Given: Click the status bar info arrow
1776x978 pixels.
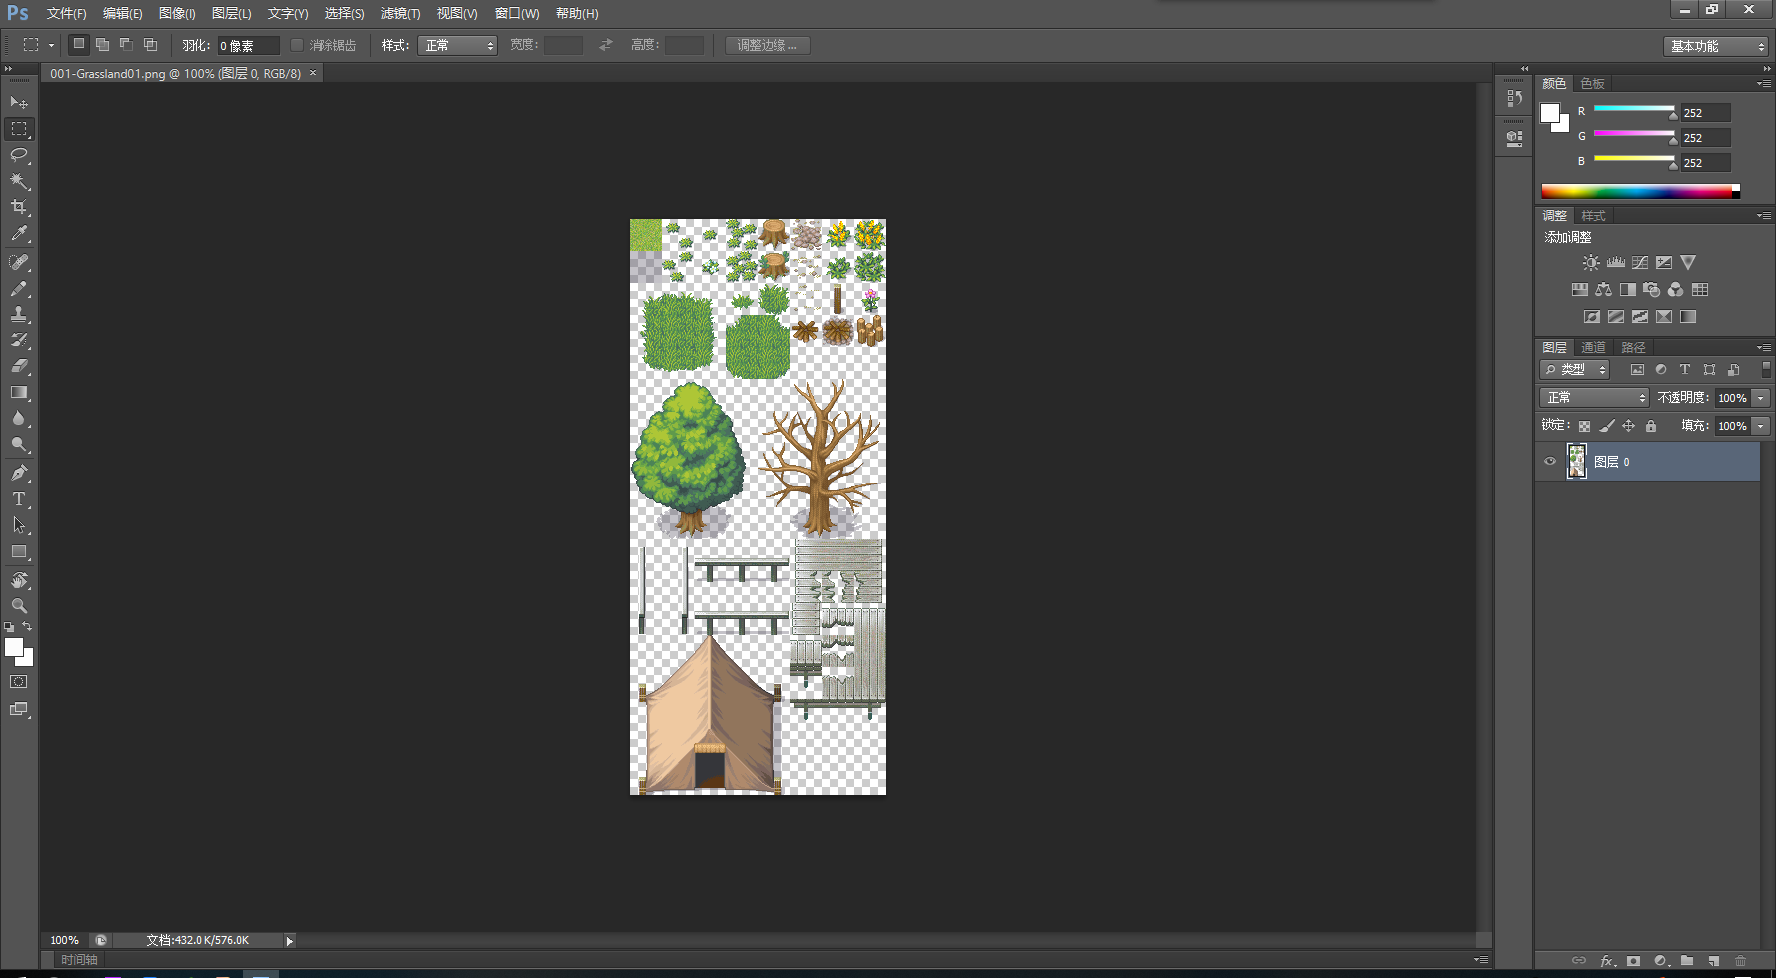Looking at the screenshot, I should (x=290, y=941).
